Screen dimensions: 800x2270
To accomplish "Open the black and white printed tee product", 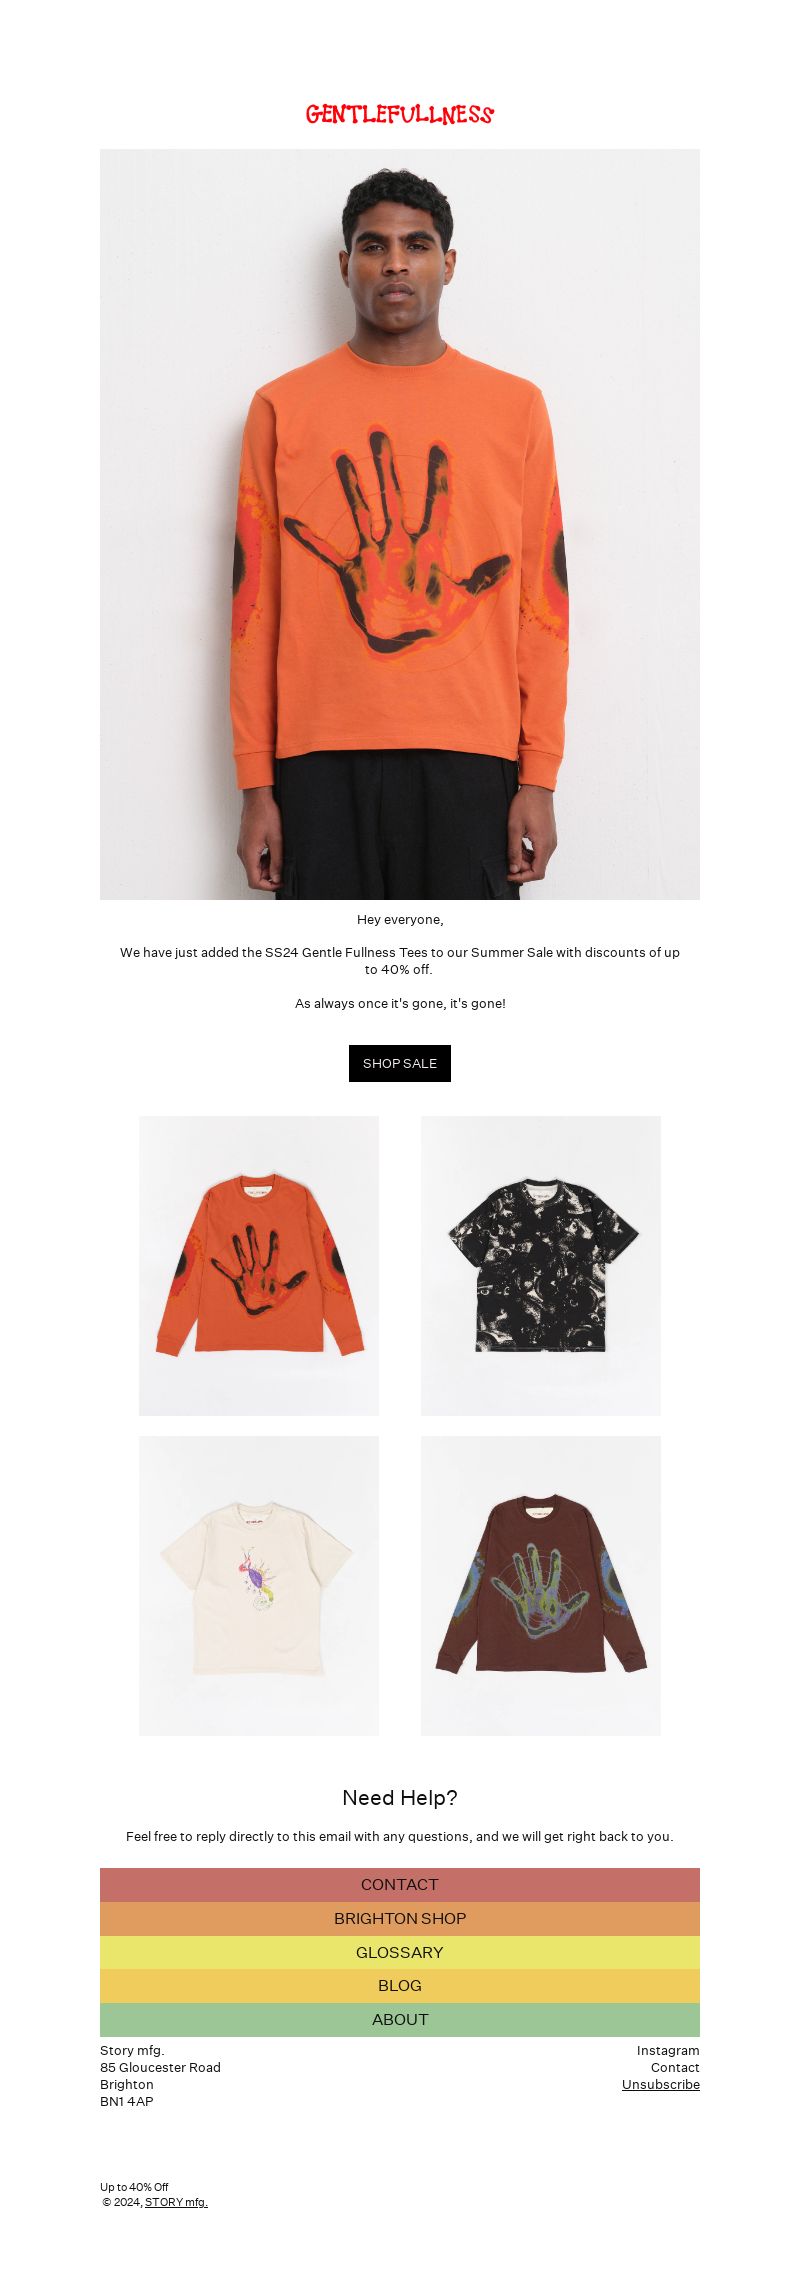I will pos(541,1266).
